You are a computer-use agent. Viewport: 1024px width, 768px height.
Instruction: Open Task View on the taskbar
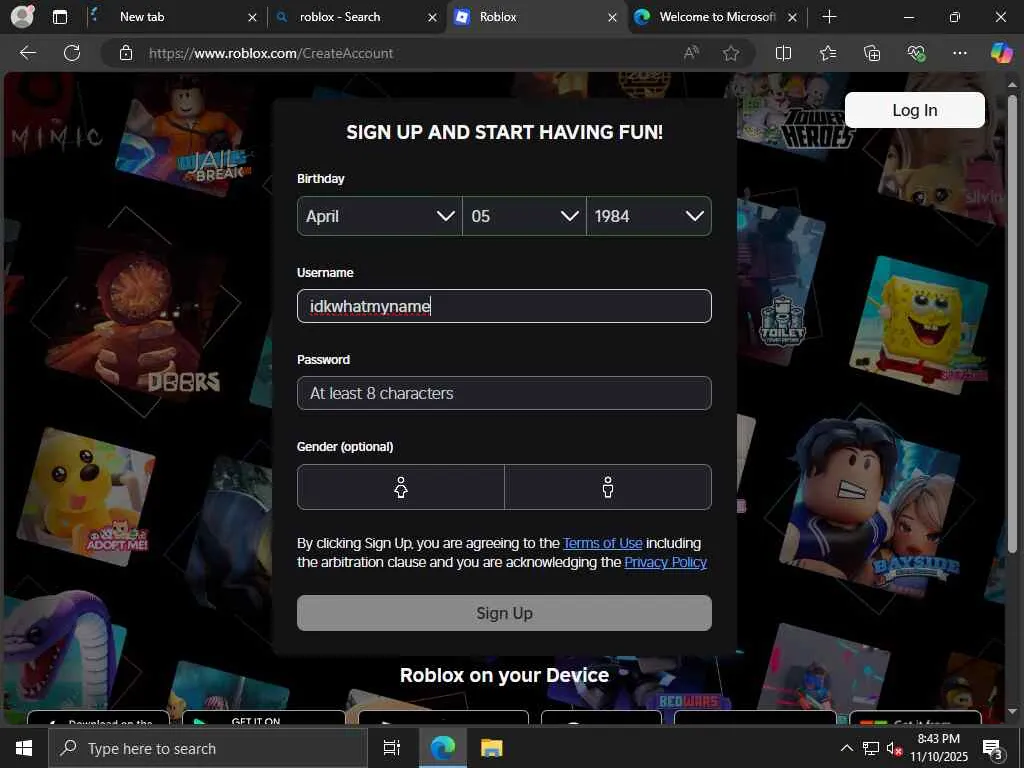pyautogui.click(x=392, y=748)
